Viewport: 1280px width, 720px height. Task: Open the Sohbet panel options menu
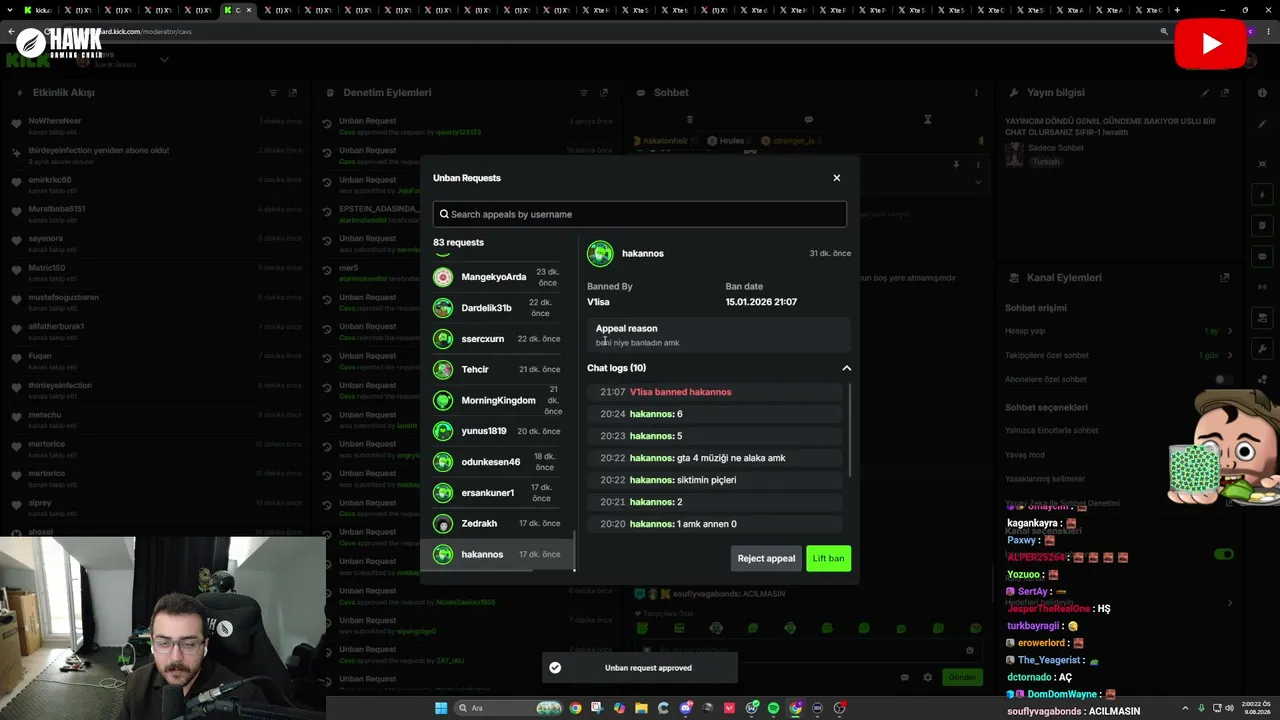[x=976, y=93]
